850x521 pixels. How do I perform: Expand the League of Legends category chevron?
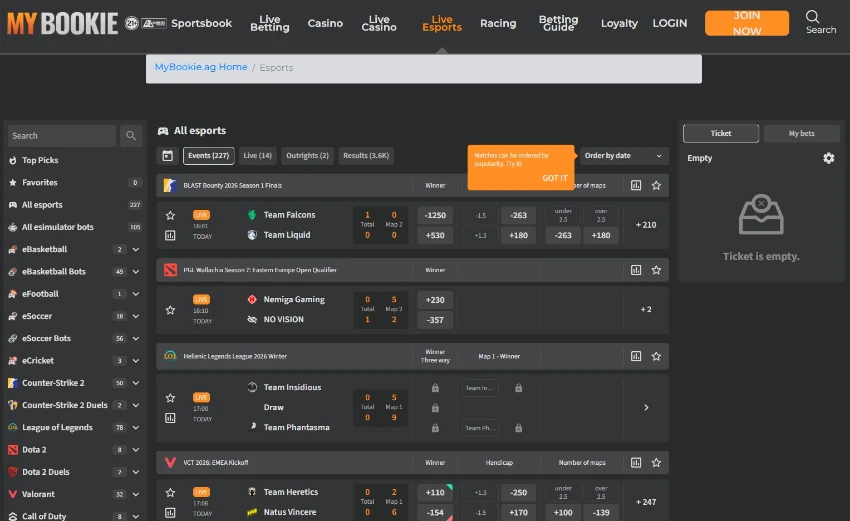point(136,427)
